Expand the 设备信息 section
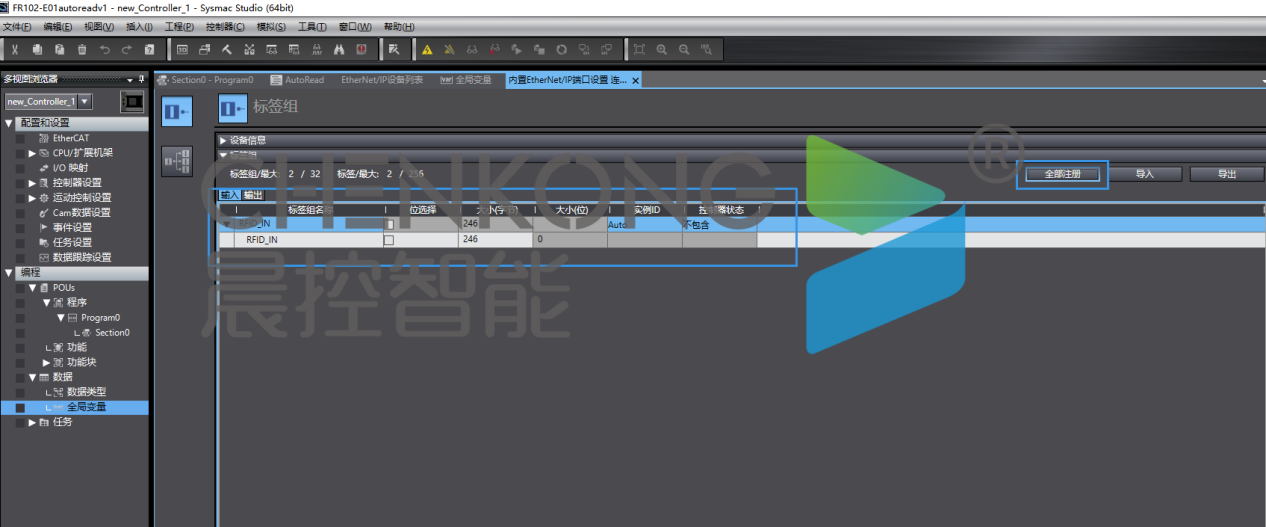 pos(223,141)
